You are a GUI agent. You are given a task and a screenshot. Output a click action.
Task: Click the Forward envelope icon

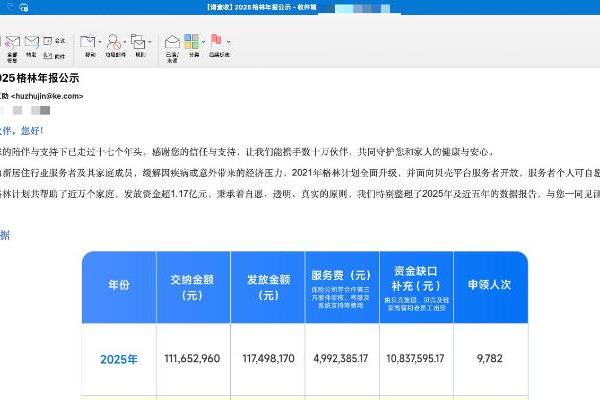[32, 42]
